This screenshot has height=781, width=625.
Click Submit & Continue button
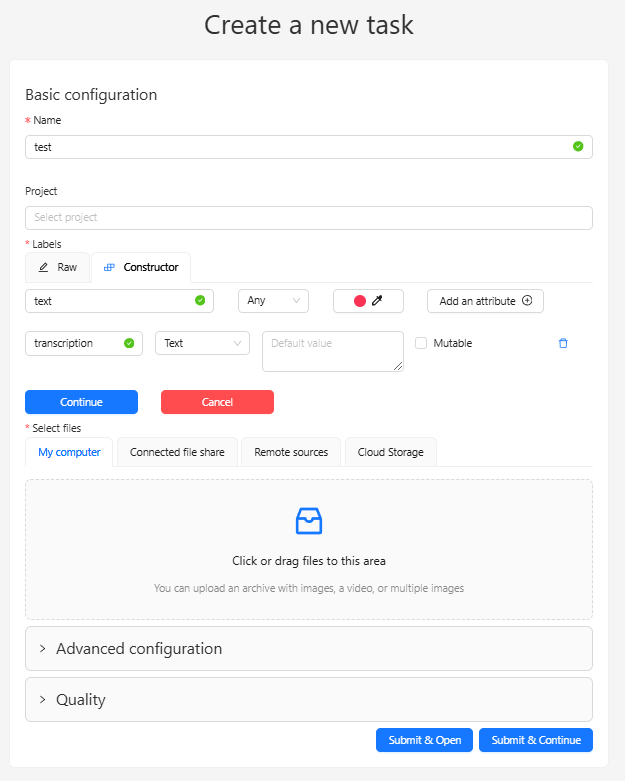536,740
